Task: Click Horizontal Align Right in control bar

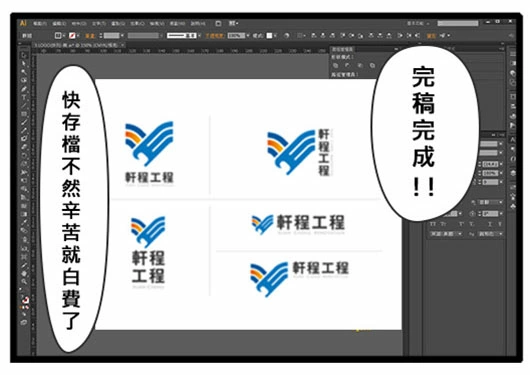Action: click(332, 35)
